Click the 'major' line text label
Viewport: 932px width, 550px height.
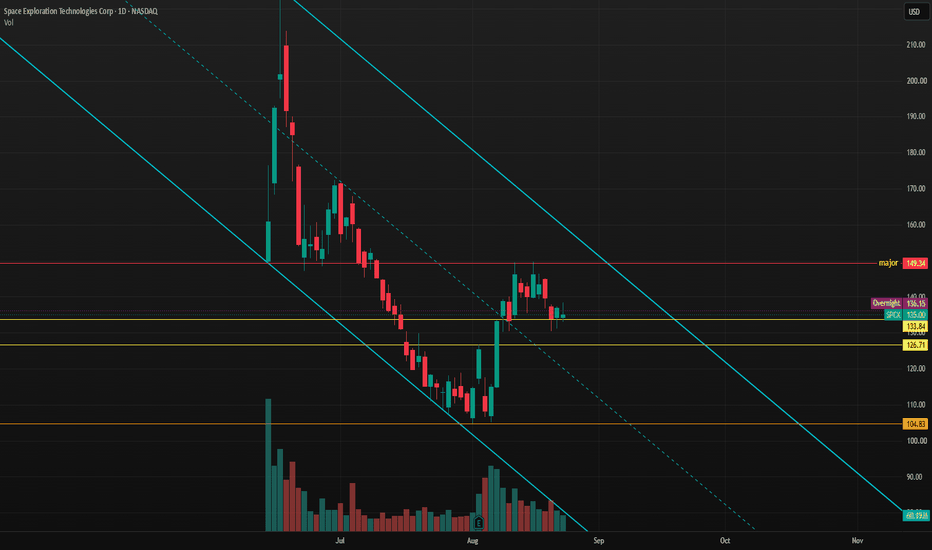888,263
